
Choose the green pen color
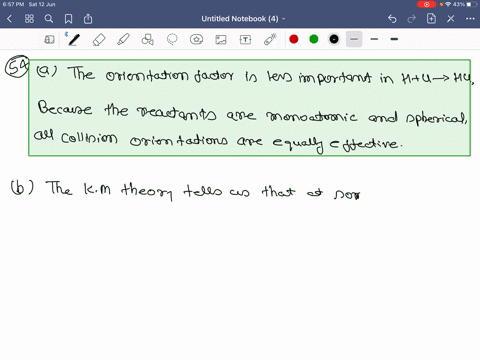point(314,39)
